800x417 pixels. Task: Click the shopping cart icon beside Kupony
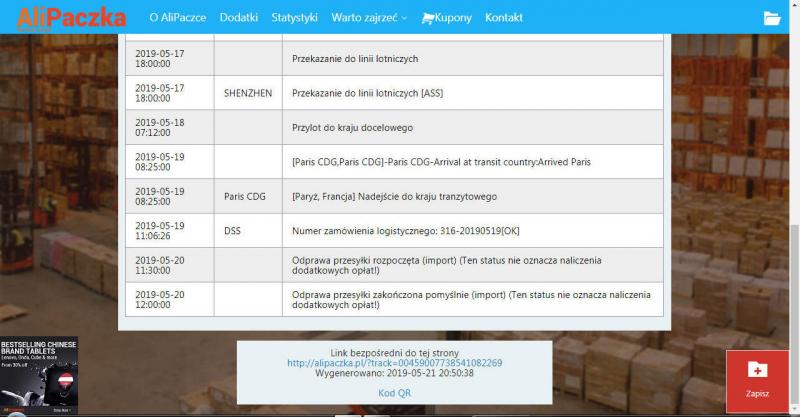[x=428, y=18]
